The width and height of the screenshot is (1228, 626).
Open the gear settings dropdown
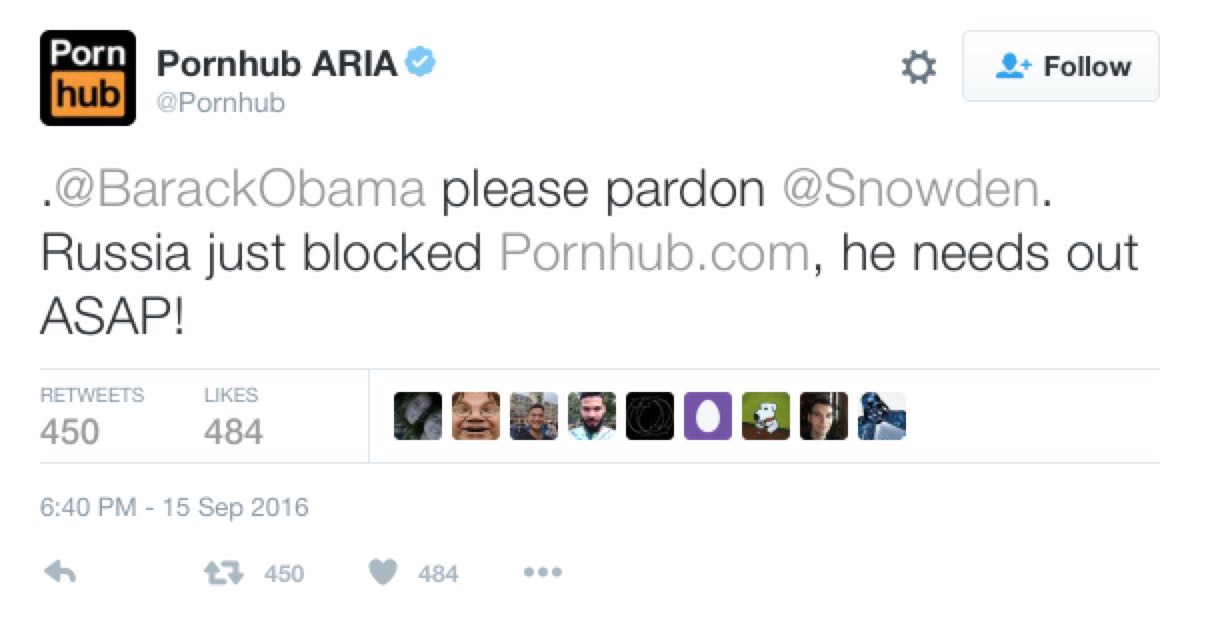click(x=919, y=67)
